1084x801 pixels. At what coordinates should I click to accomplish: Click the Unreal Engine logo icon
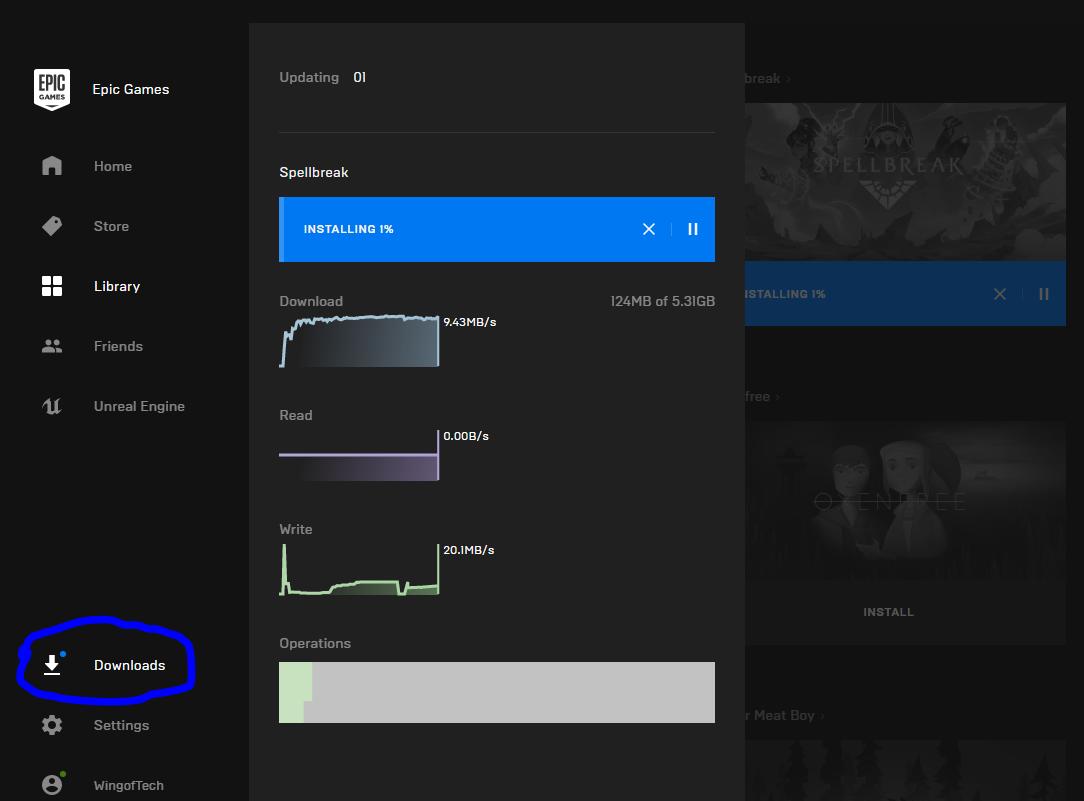pyautogui.click(x=52, y=406)
